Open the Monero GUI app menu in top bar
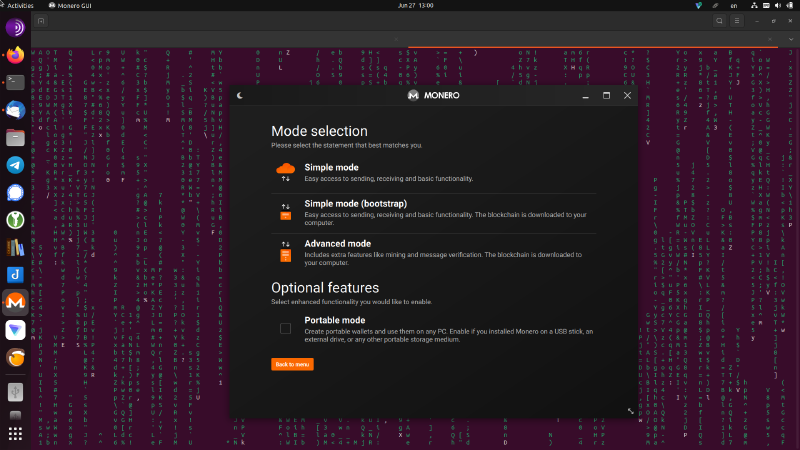Image resolution: width=800 pixels, height=450 pixels. 70,6
